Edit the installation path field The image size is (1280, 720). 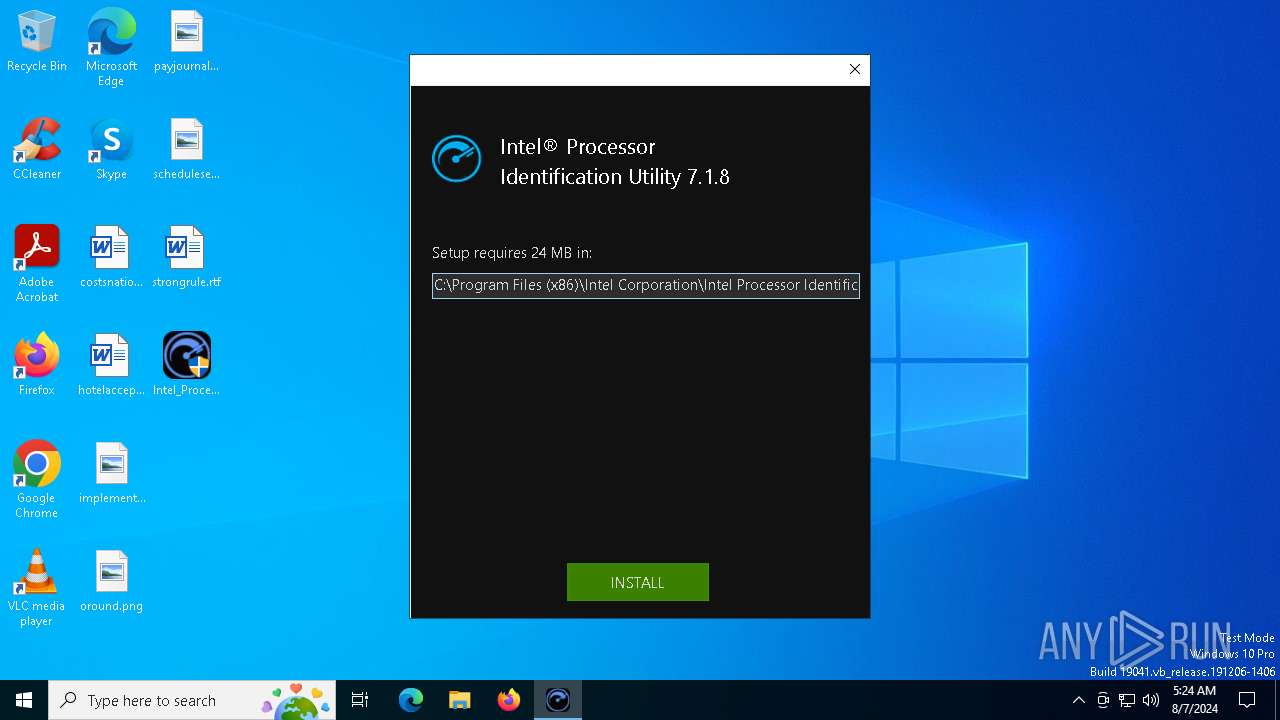(x=645, y=285)
